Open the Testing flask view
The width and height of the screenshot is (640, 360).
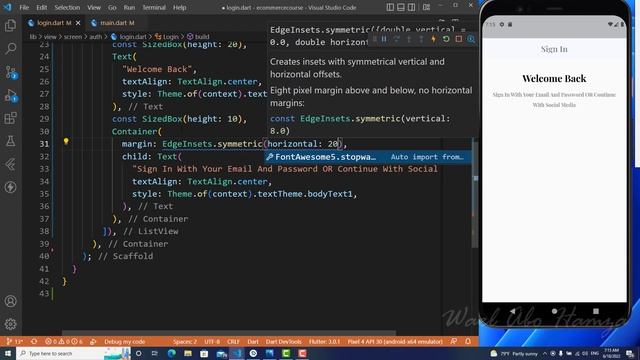(10, 141)
